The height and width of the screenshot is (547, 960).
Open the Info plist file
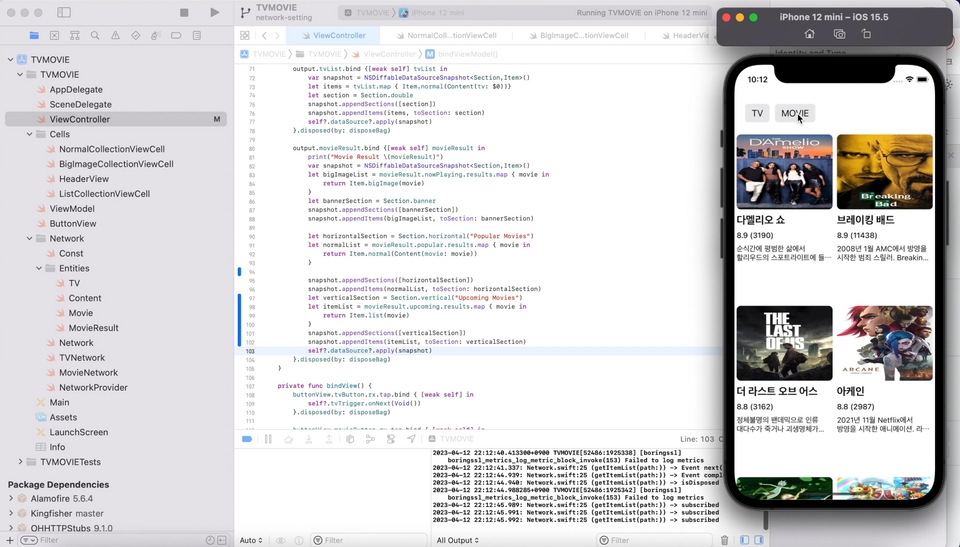coord(57,447)
